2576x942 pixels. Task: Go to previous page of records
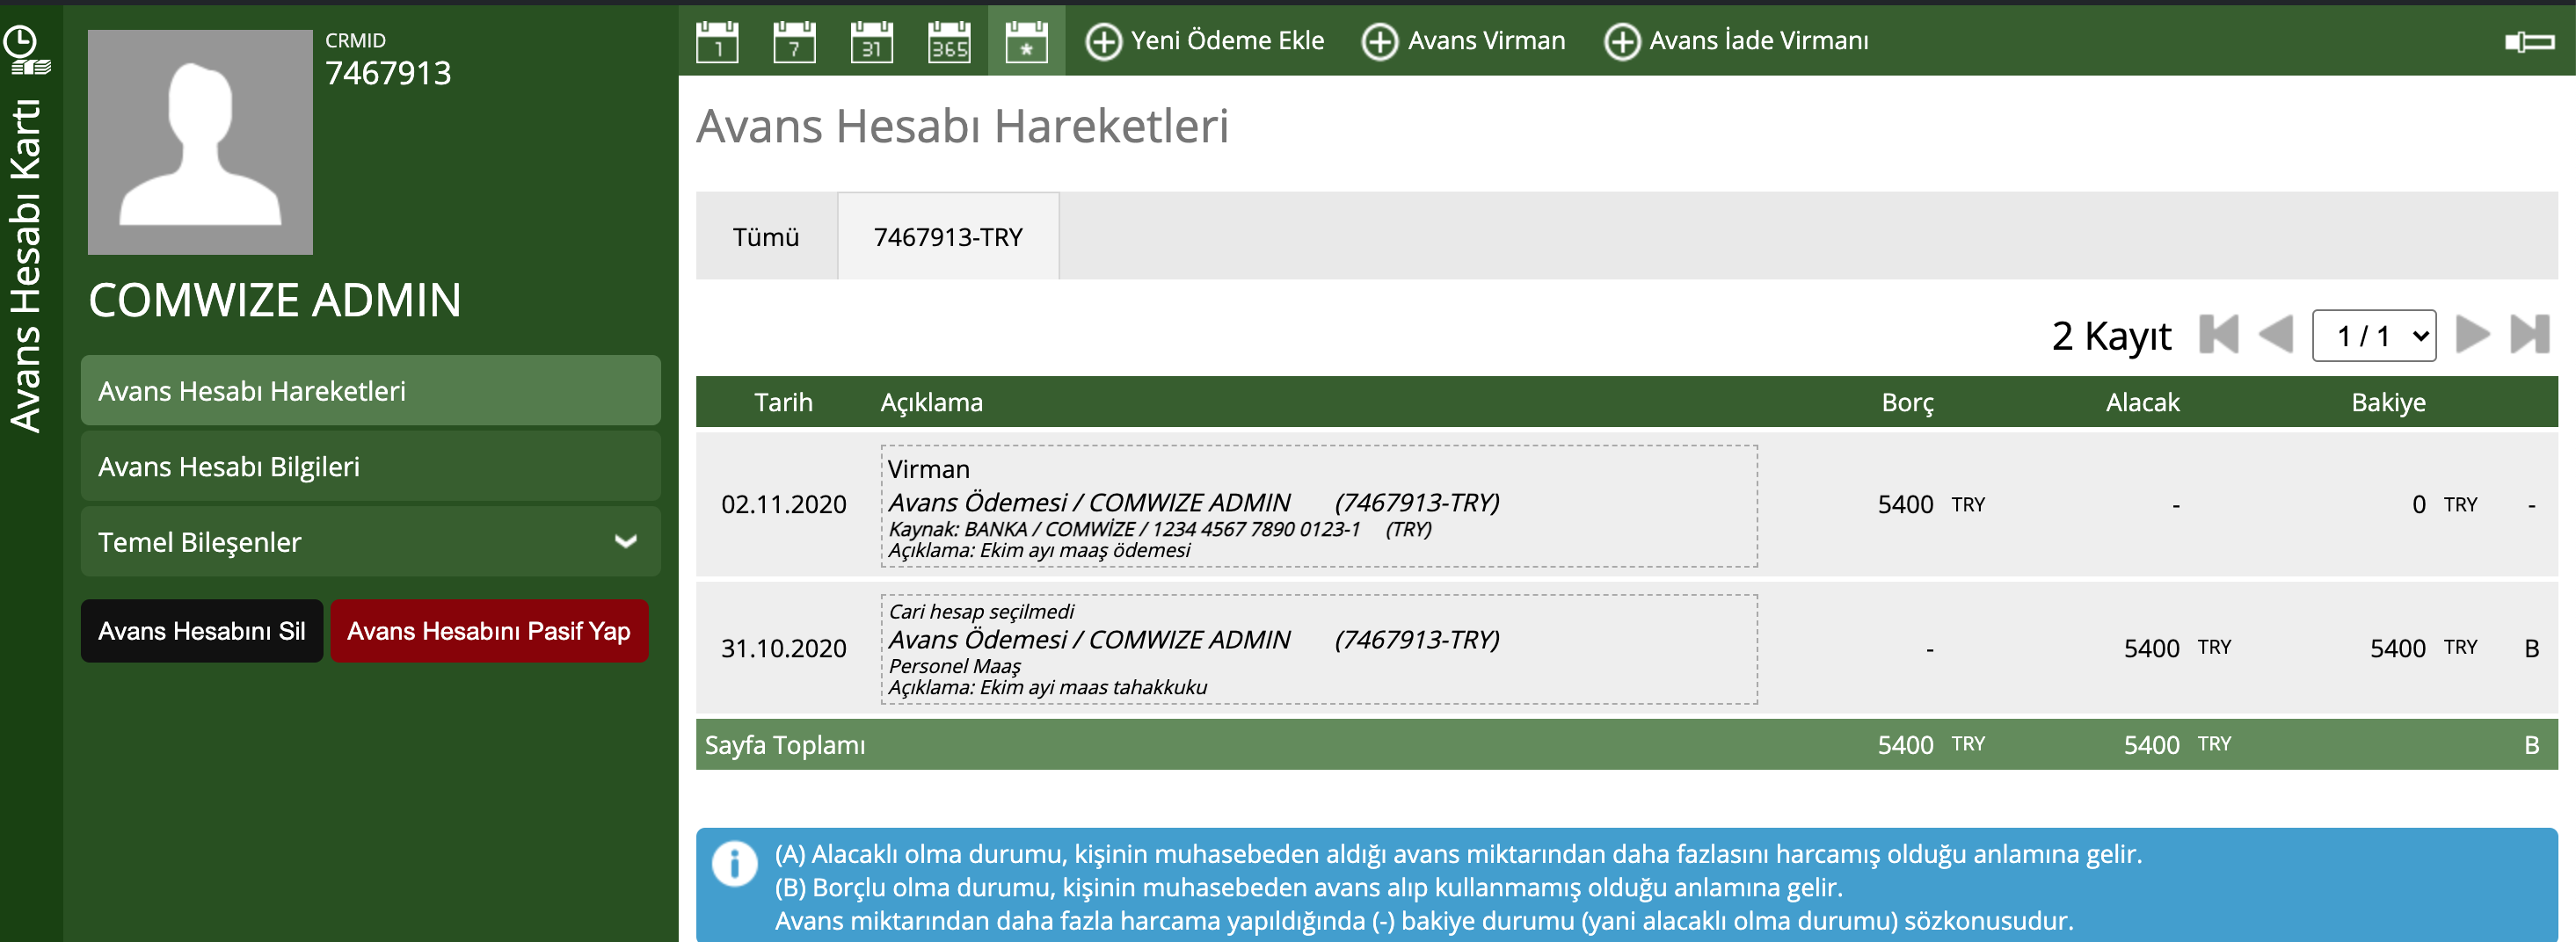2276,335
